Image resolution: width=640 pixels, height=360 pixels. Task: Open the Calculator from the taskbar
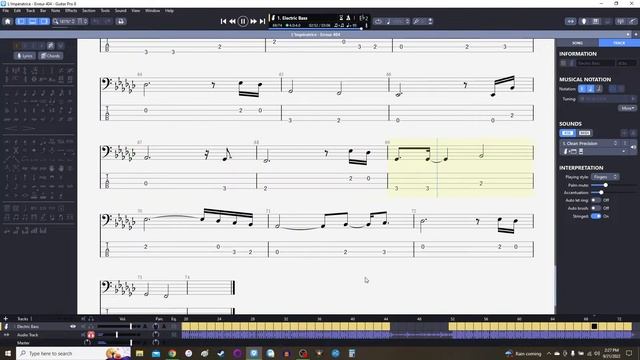(x=352, y=353)
